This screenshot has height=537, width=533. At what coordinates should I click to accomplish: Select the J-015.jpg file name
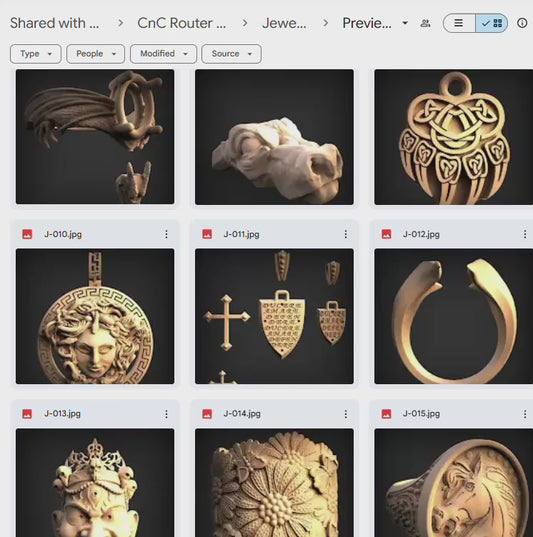coord(421,414)
